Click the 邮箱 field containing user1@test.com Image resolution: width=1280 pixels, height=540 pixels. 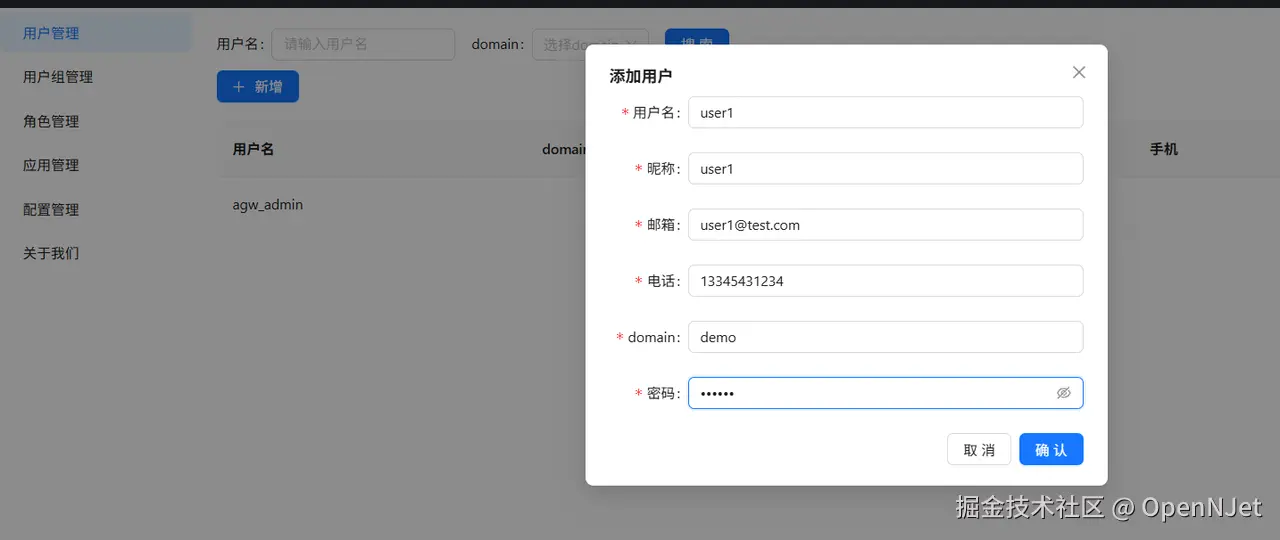coord(886,224)
